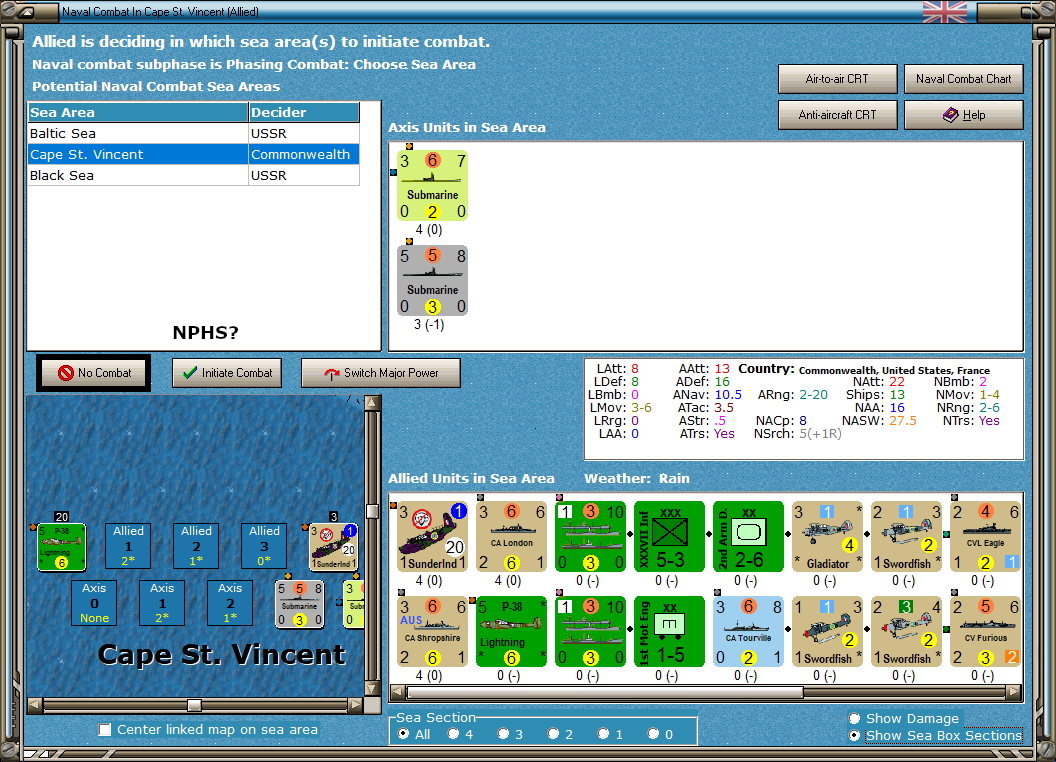
Task: Select the Cape St. Vincent row
Action: tap(193, 154)
